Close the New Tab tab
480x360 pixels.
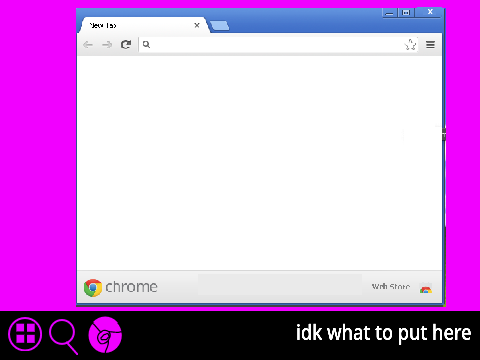point(197,25)
